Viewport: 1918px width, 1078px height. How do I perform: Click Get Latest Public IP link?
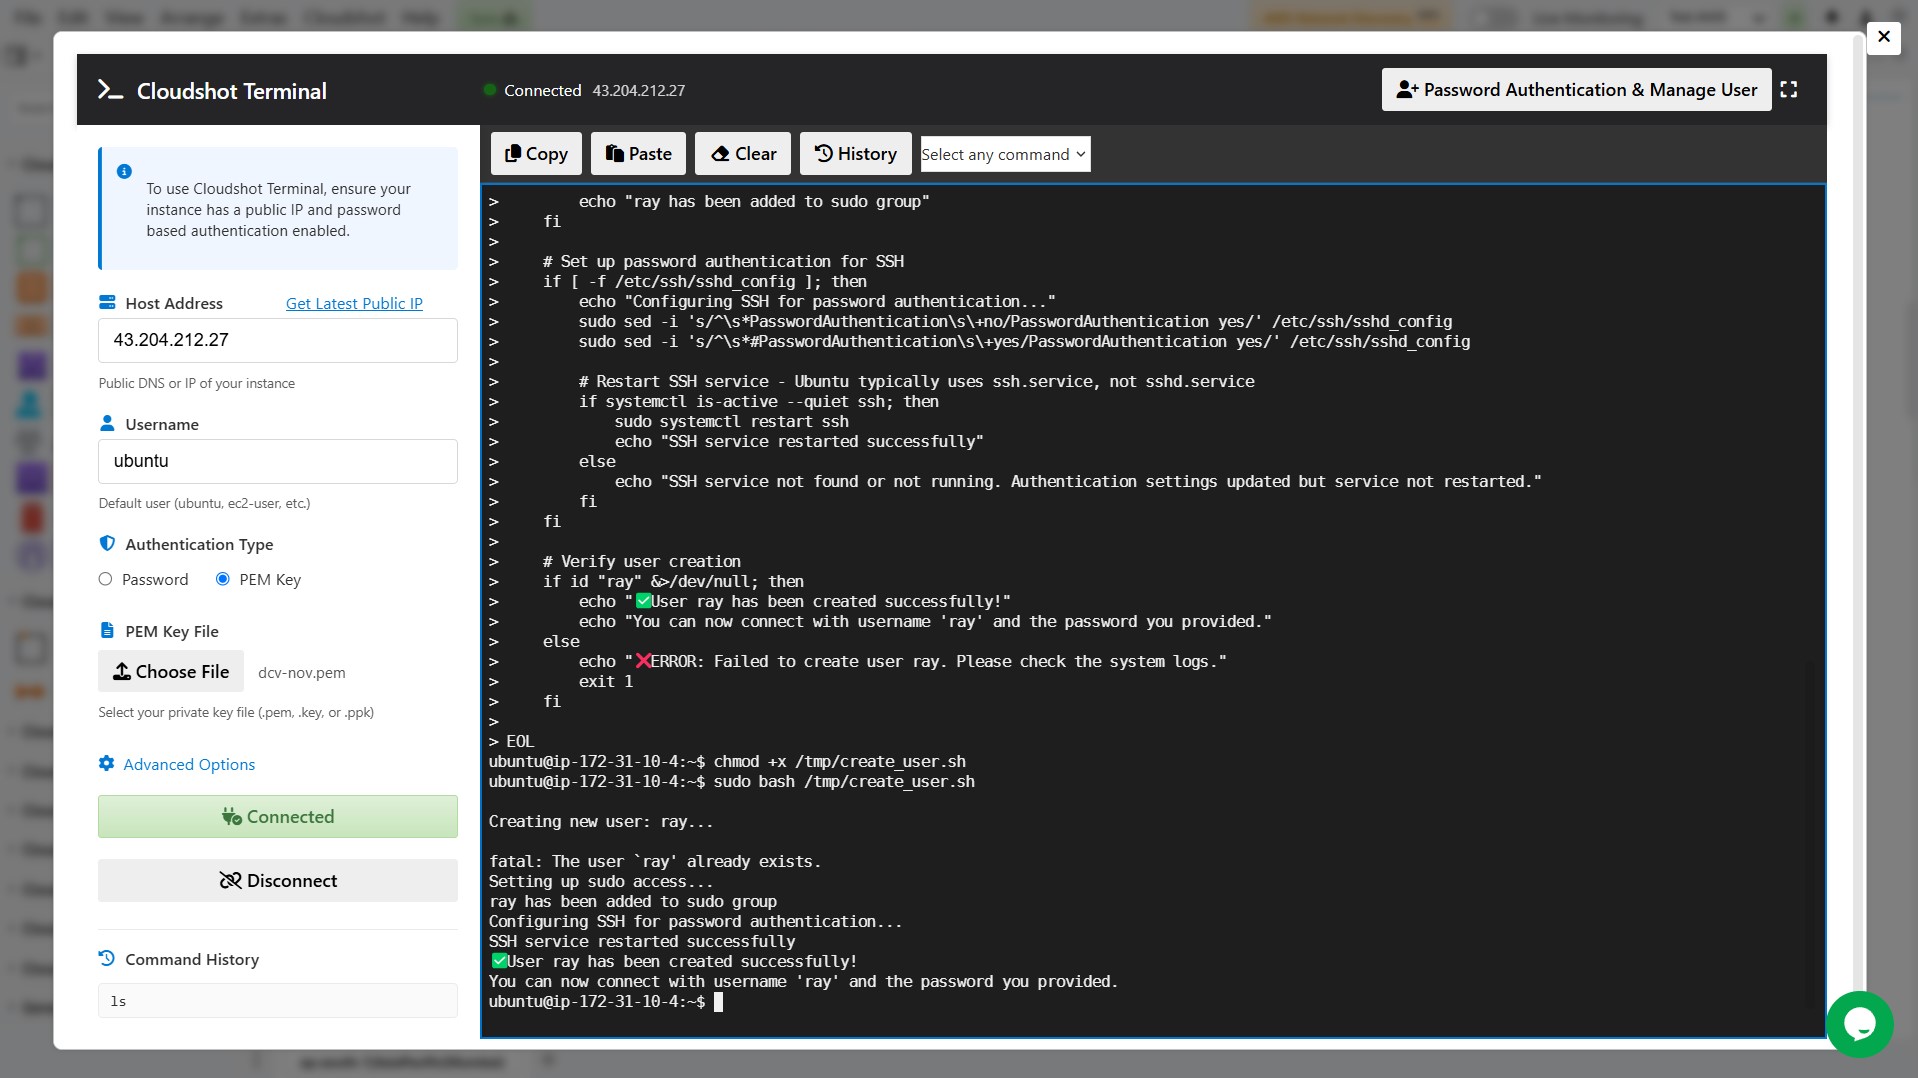pyautogui.click(x=354, y=304)
